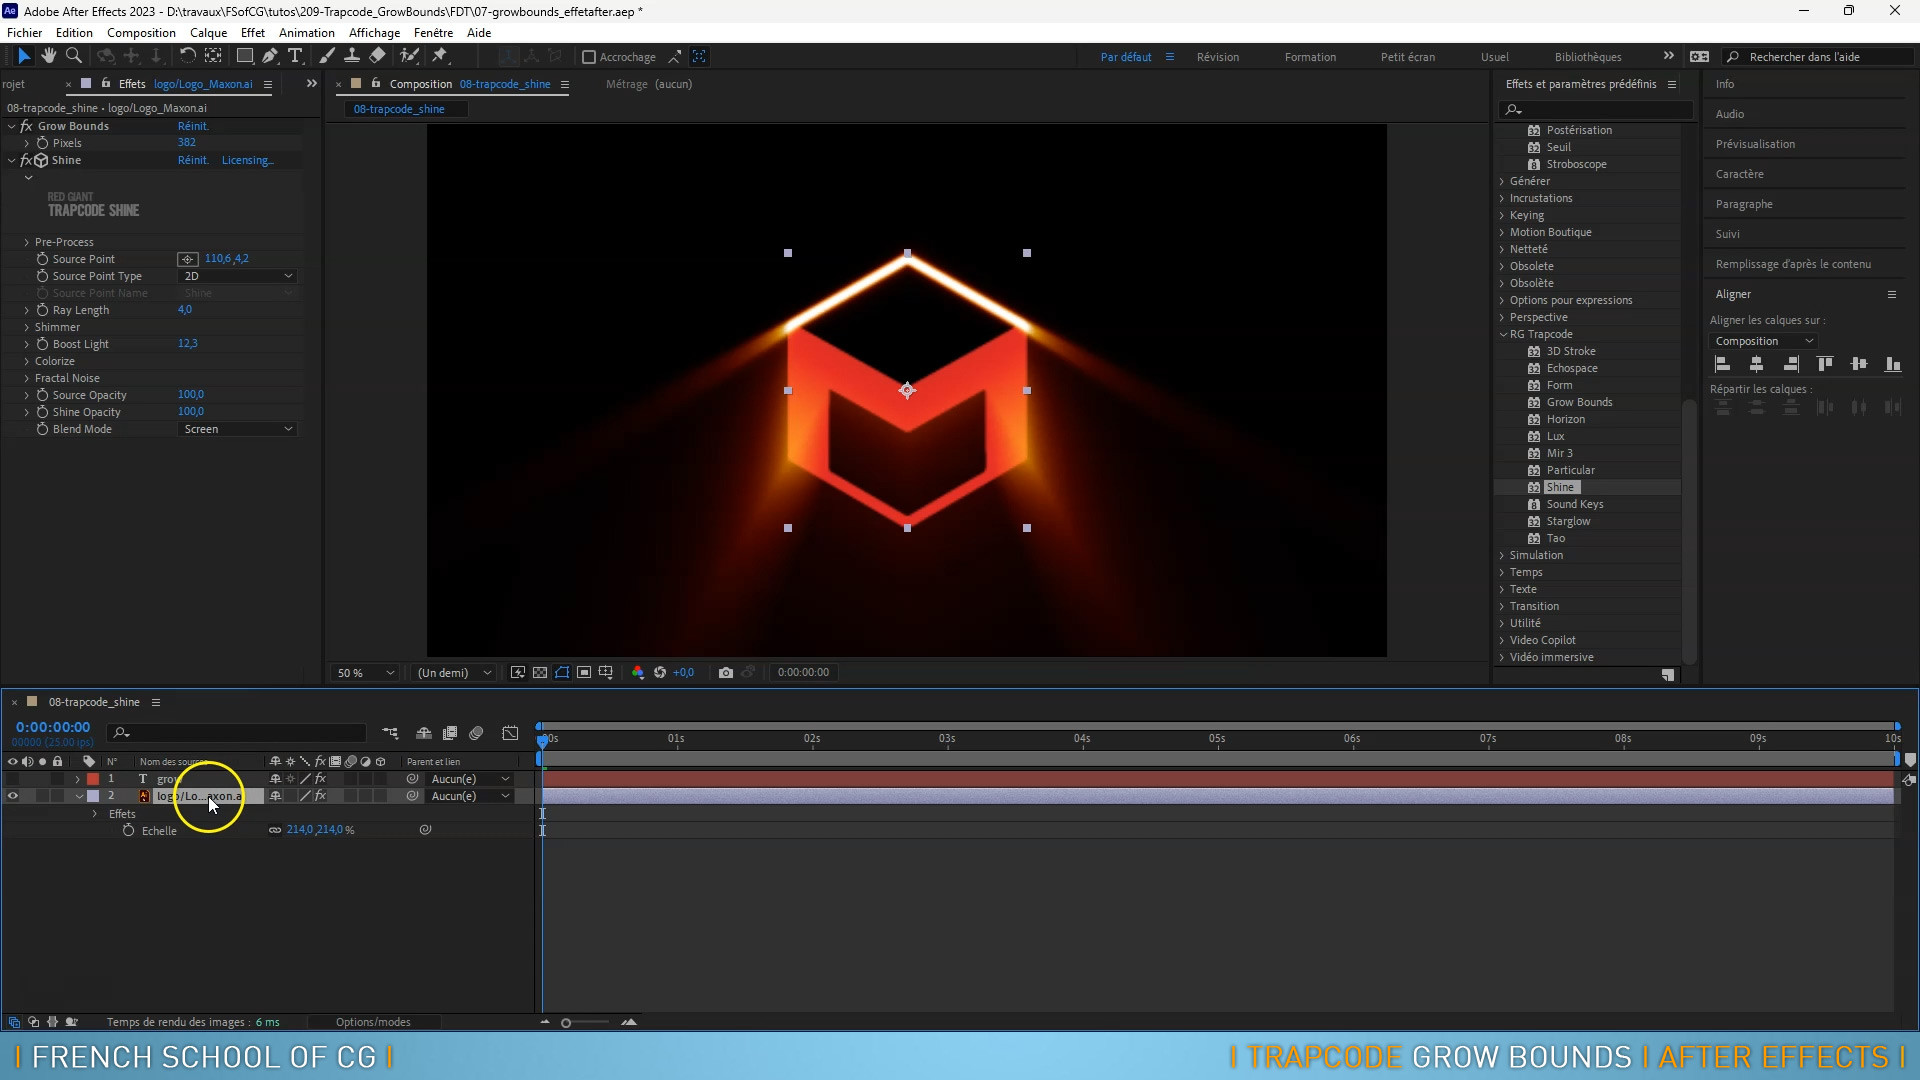1920x1080 pixels.
Task: Click the Shine effect icon in RG Trapcode
Action: (1534, 487)
